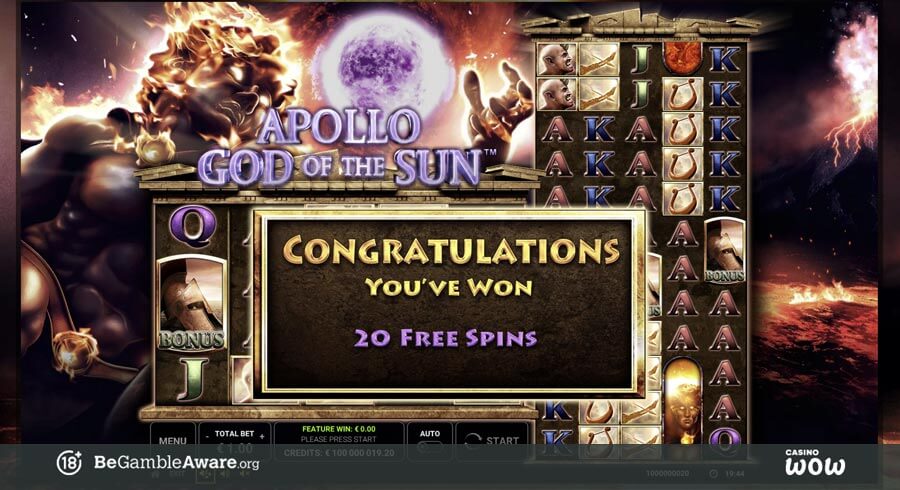900x490 pixels.
Task: Open the BeGambleAware.org link
Action: click(176, 462)
